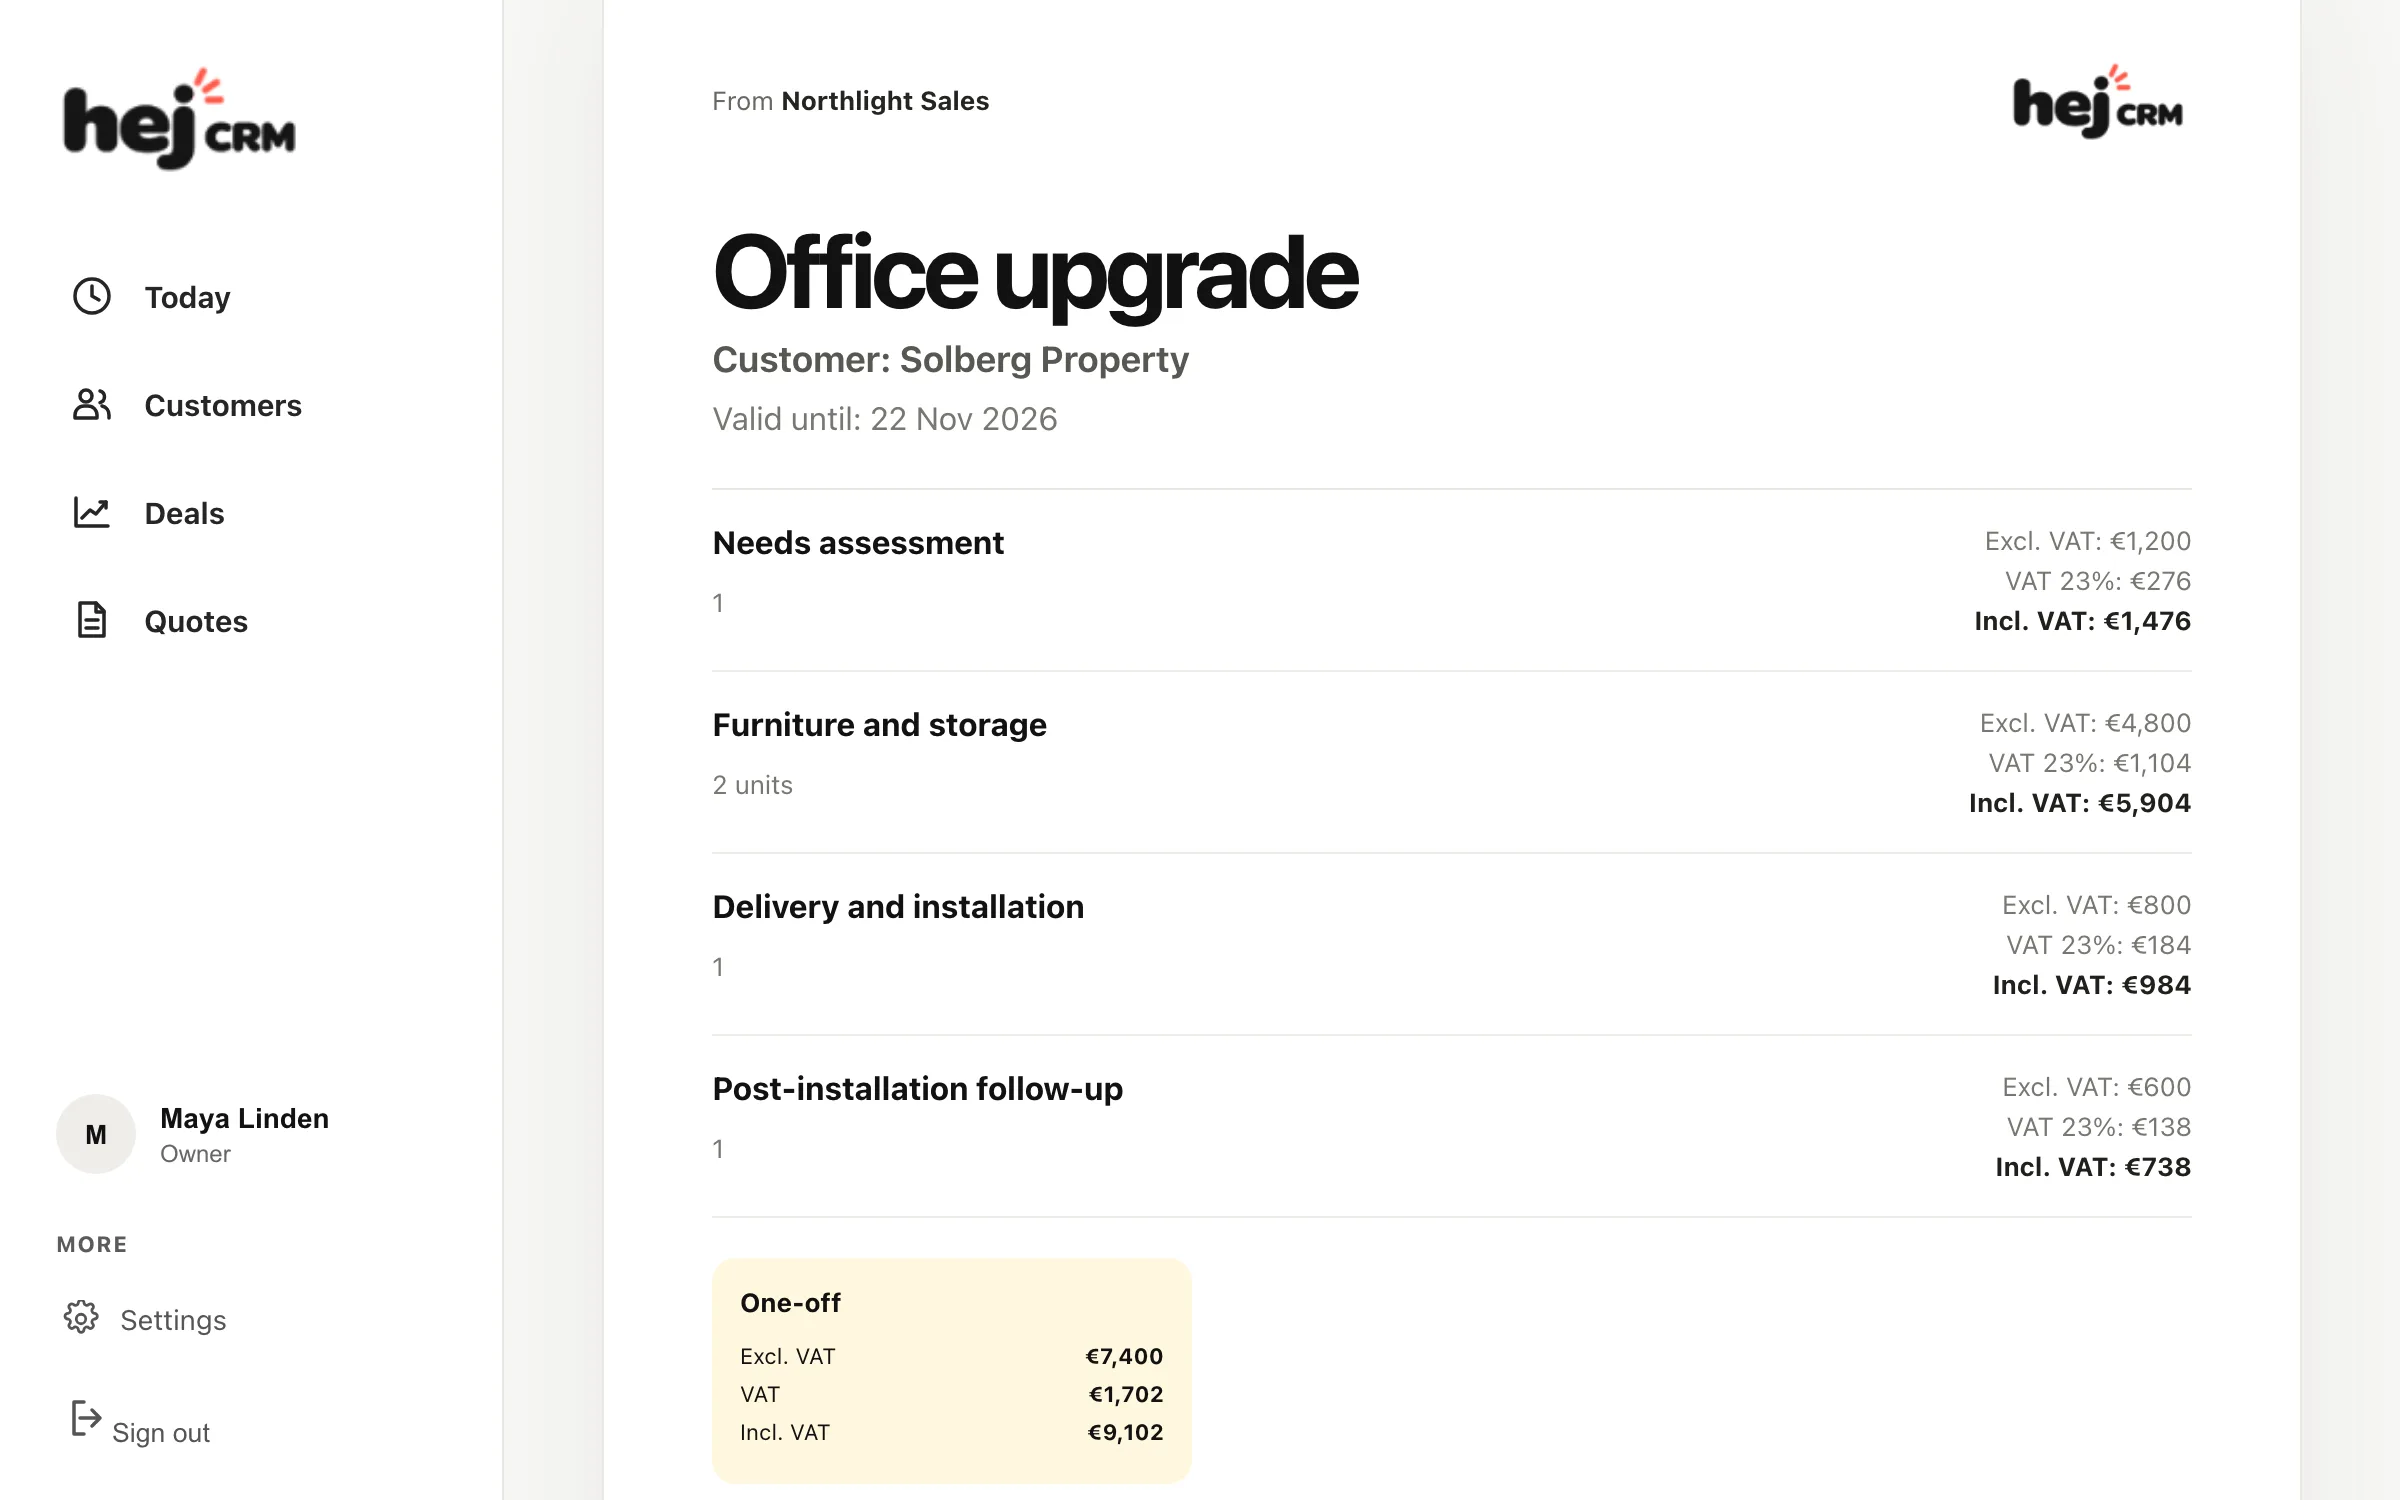
Task: Sign out of the account
Action: pyautogui.click(x=161, y=1432)
